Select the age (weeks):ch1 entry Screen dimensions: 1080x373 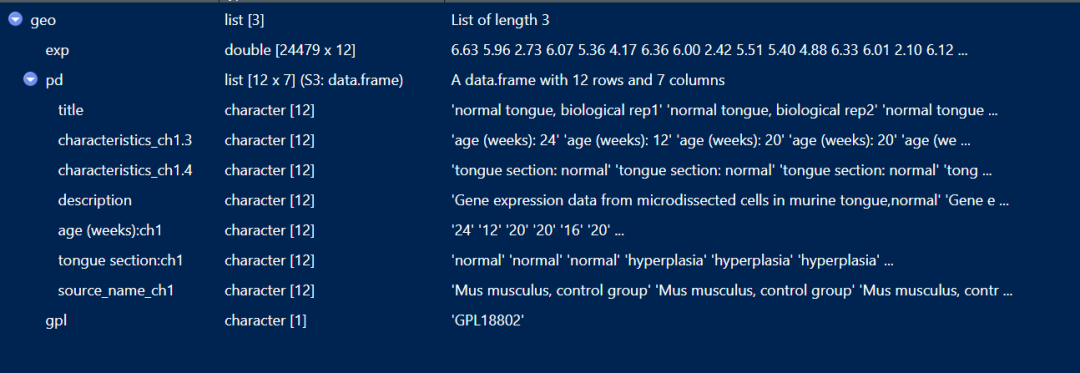click(110, 231)
